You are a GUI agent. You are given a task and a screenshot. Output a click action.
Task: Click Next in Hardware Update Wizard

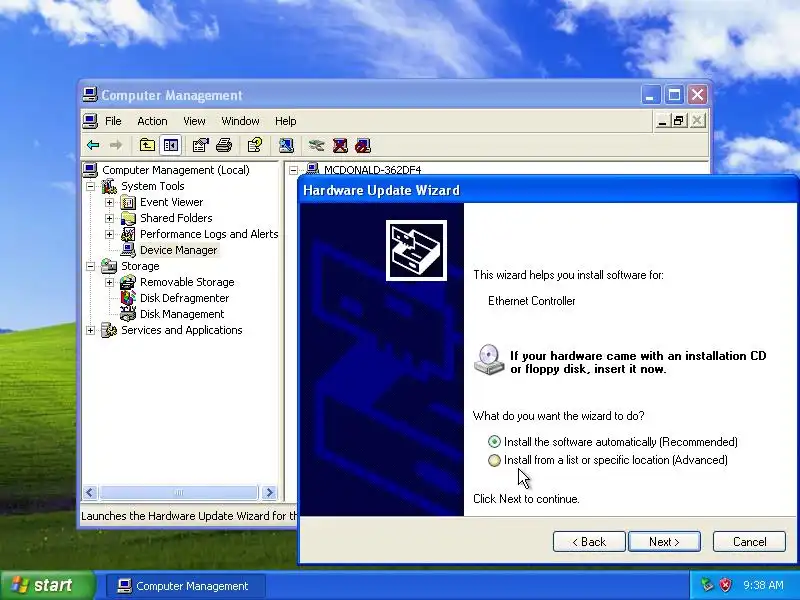pos(664,542)
